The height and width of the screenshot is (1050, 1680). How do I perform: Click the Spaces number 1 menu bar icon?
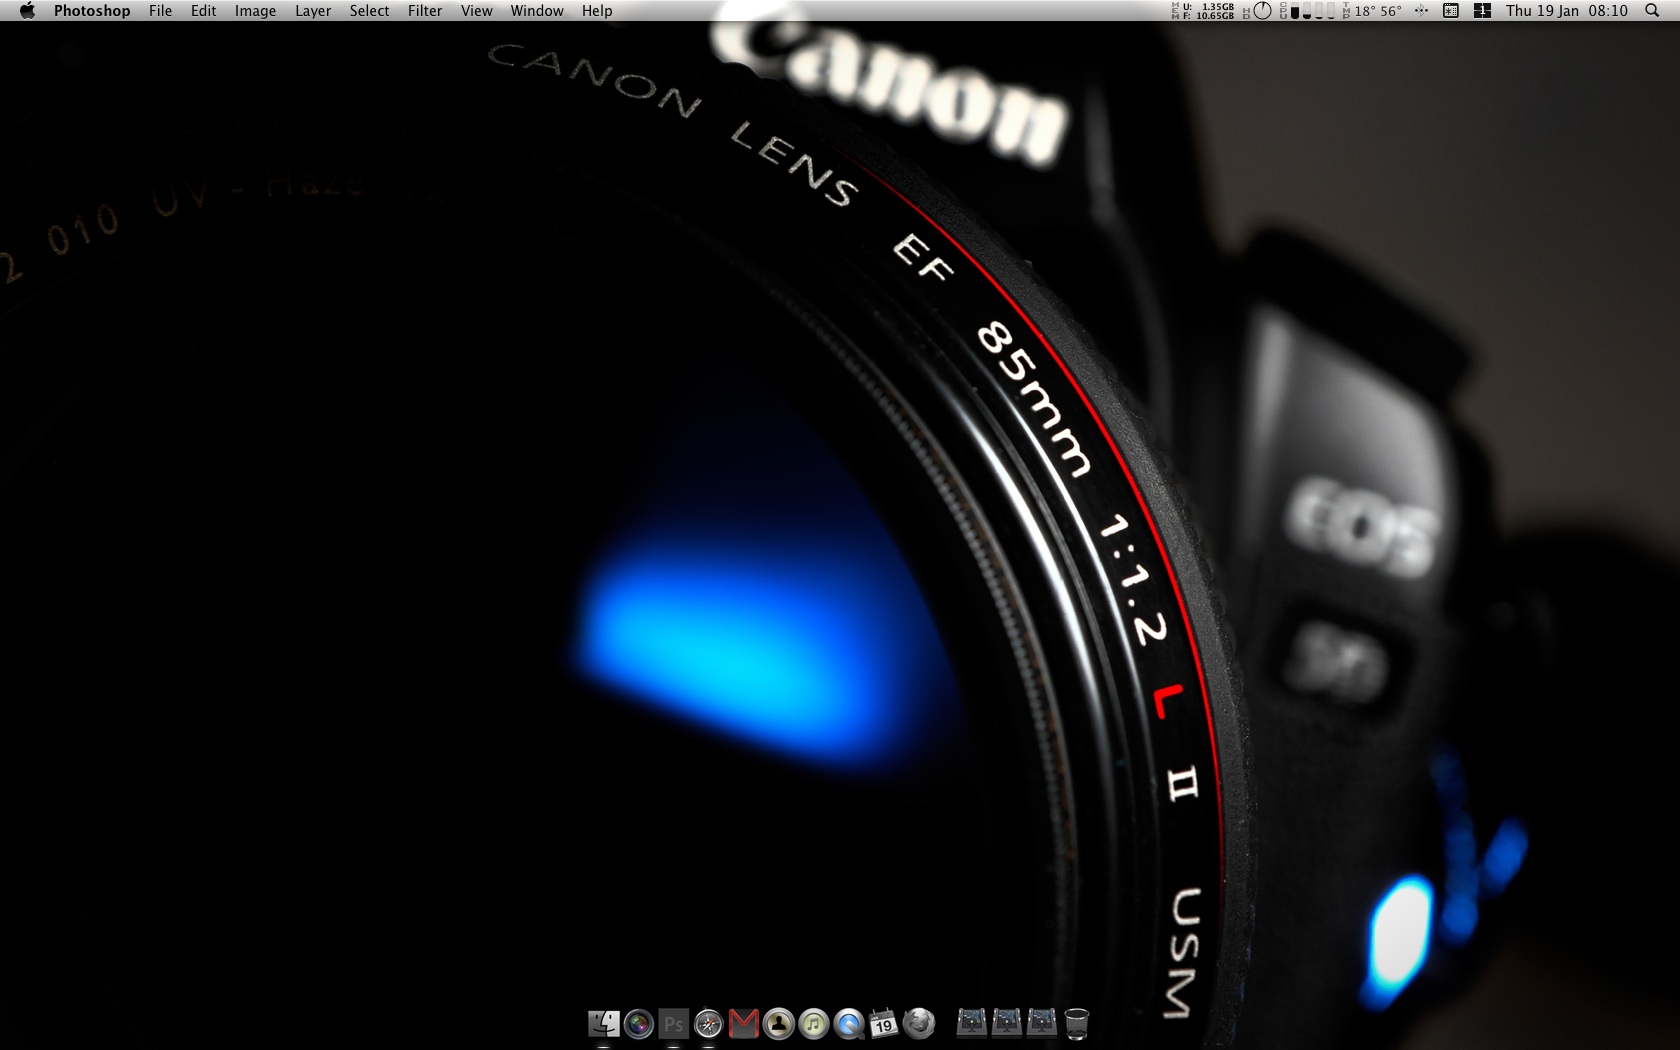(x=1482, y=10)
